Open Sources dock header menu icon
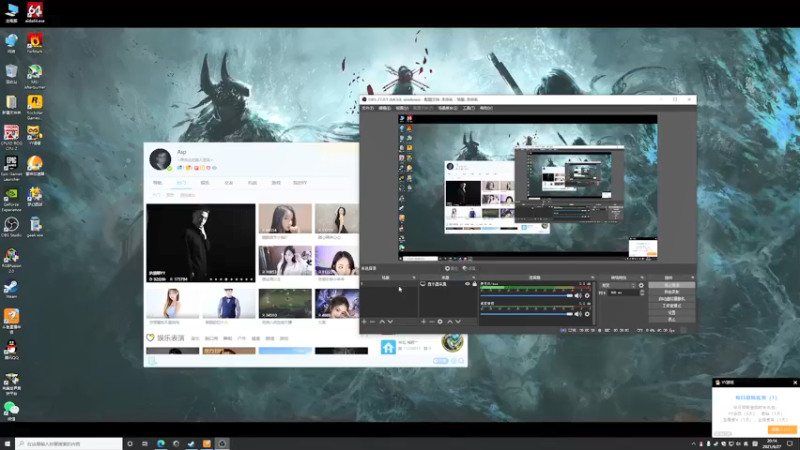 click(x=473, y=278)
